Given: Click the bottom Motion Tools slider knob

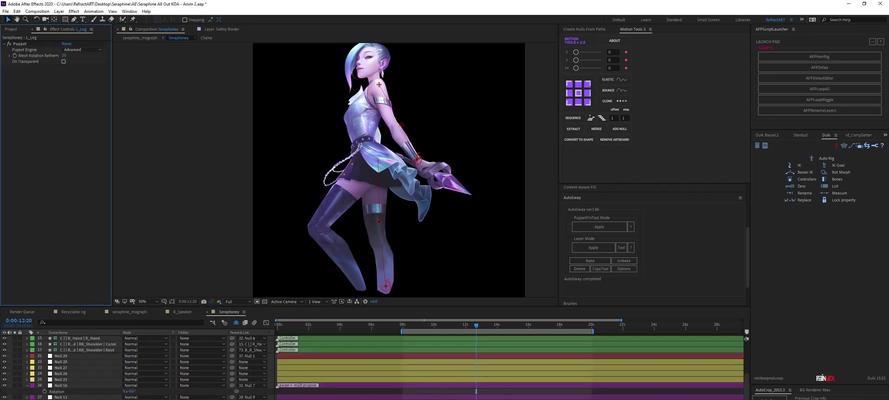Looking at the screenshot, I should tap(575, 68).
